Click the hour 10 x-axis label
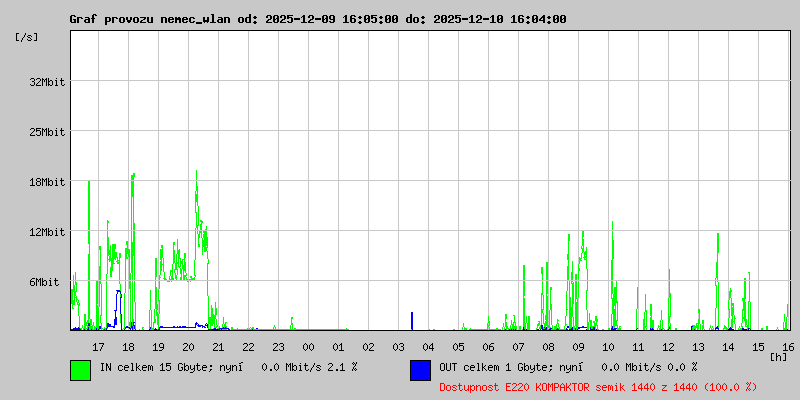This screenshot has height=400, width=800. pos(608,347)
